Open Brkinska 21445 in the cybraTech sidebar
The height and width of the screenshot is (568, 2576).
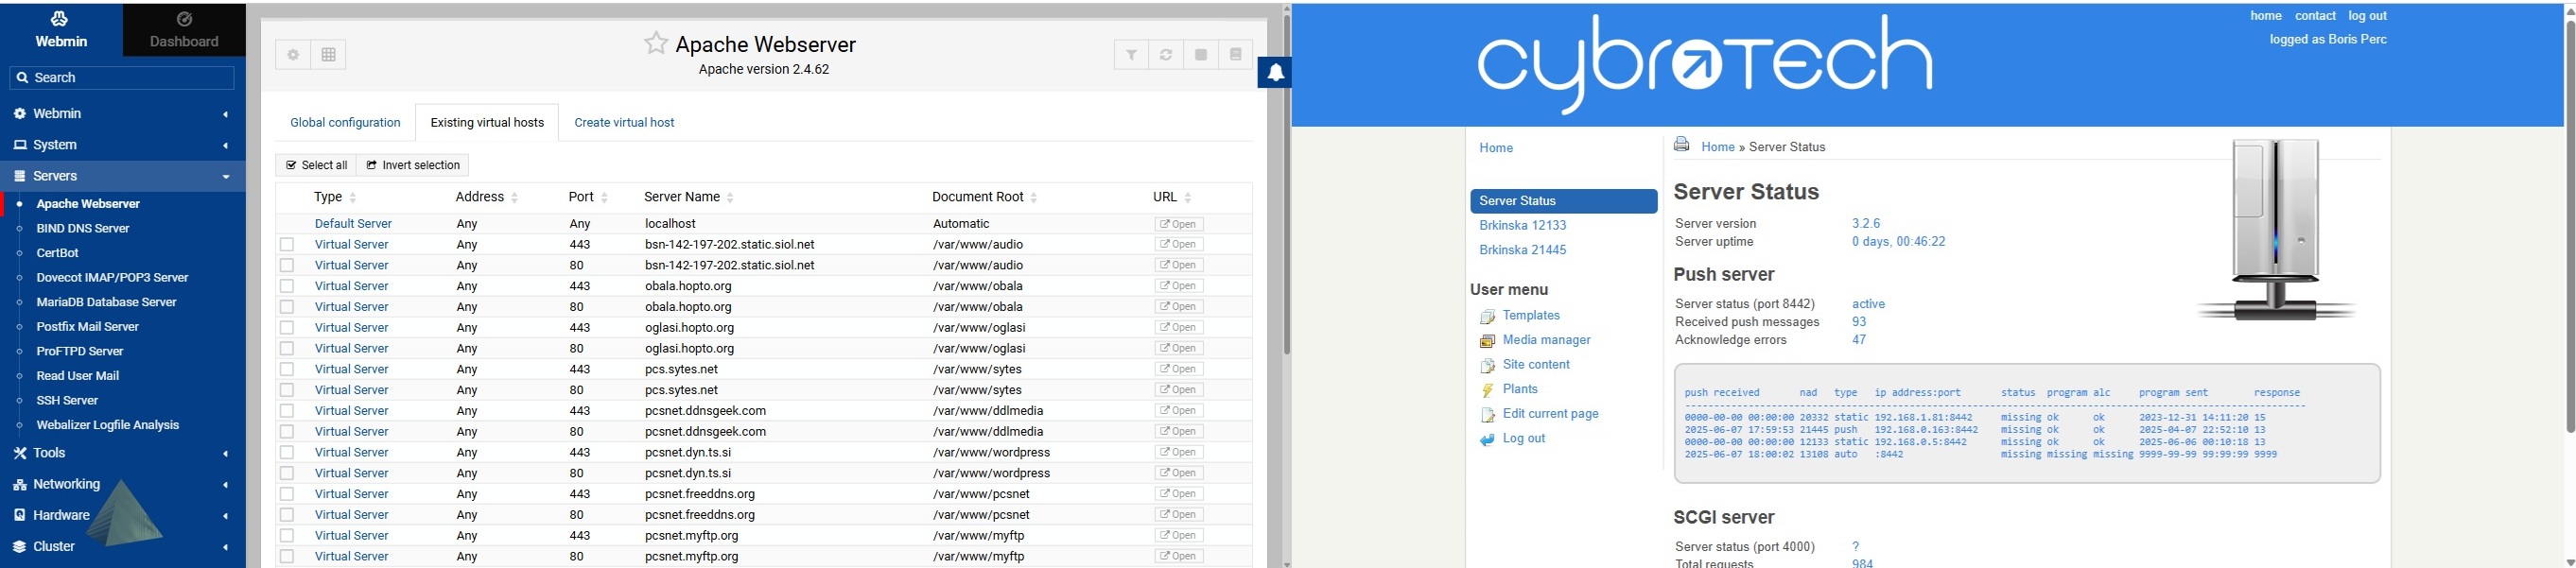[1523, 250]
